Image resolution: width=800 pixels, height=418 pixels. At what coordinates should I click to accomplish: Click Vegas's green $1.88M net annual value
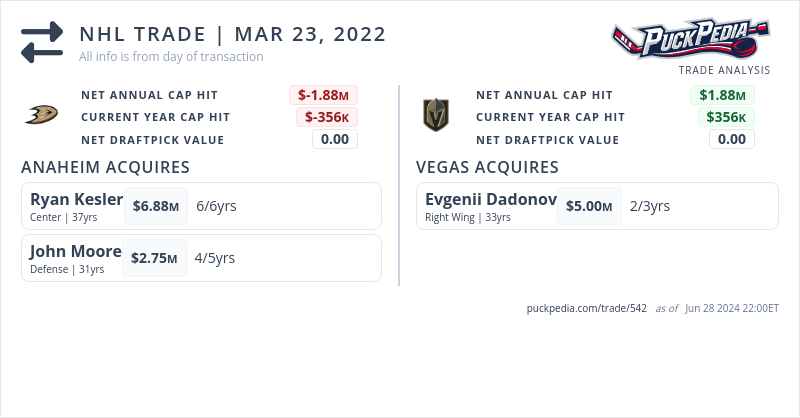[x=722, y=95]
